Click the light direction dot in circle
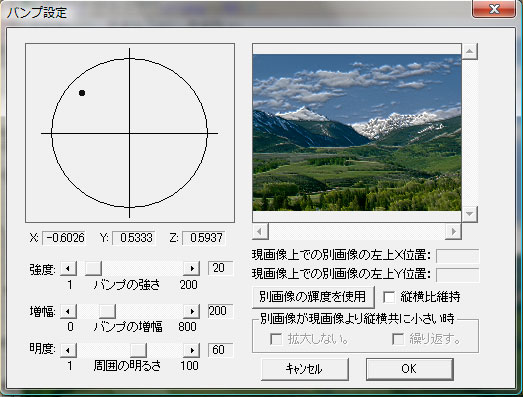Image resolution: width=523 pixels, height=397 pixels. [82, 93]
